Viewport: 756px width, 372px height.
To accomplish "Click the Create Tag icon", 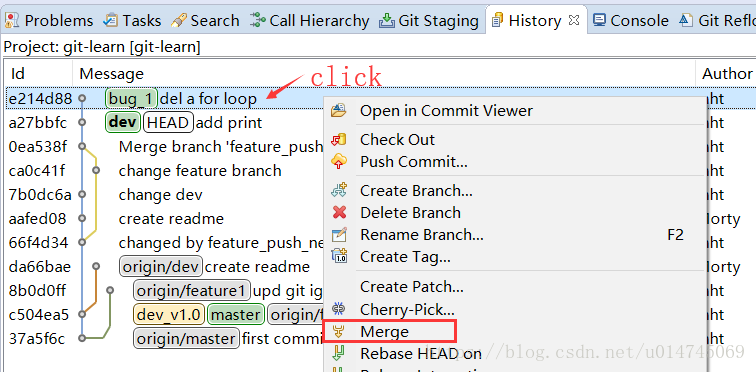I will click(x=339, y=256).
